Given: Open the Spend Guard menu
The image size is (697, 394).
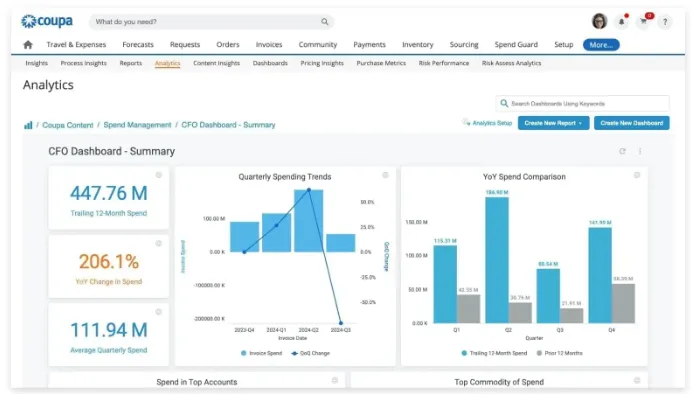Looking at the screenshot, I should click(x=516, y=44).
